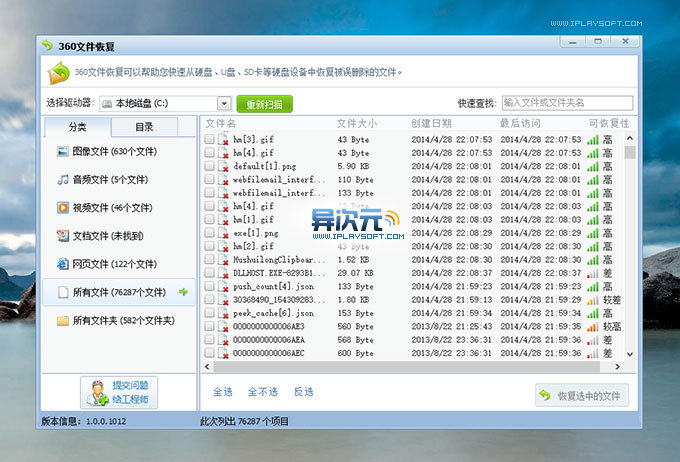Screen dimensions: 680x462
Task: Click the file icon of push_count[4].json
Action: pos(223,286)
